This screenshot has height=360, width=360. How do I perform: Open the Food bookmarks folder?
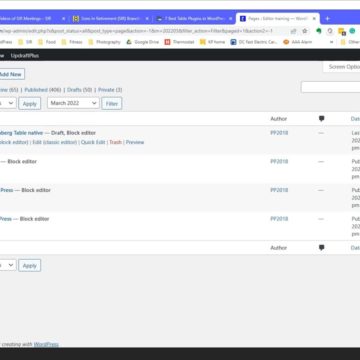[x=47, y=42]
